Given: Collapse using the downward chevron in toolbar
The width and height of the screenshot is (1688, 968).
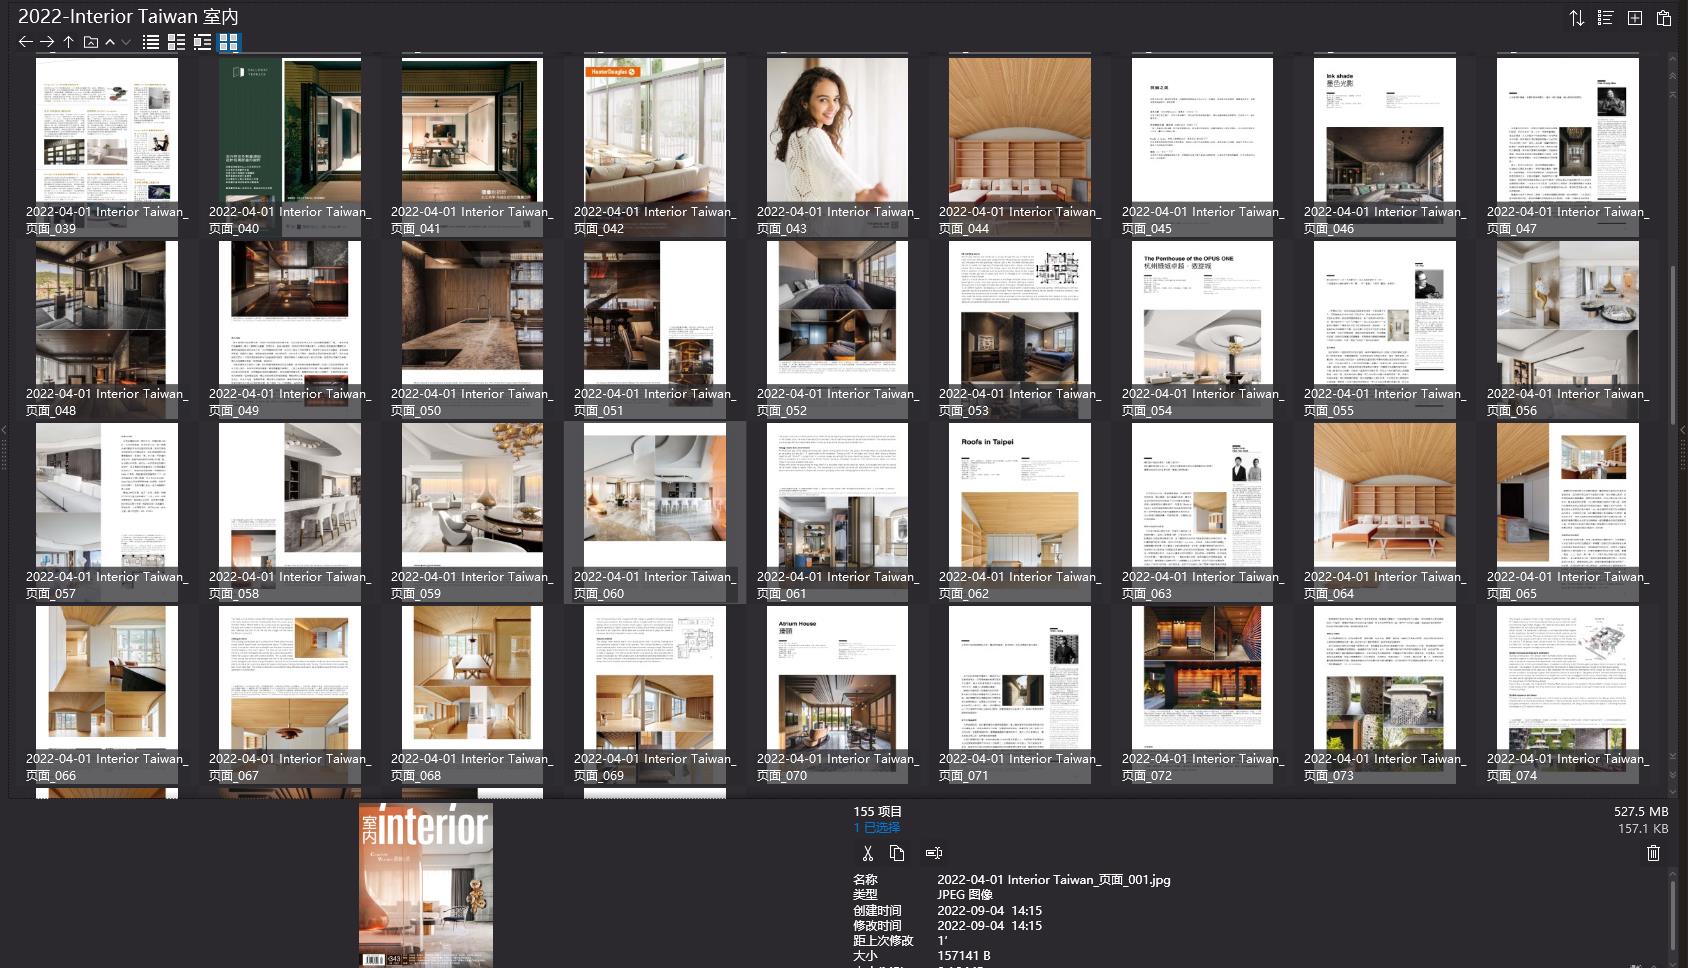Looking at the screenshot, I should 126,42.
